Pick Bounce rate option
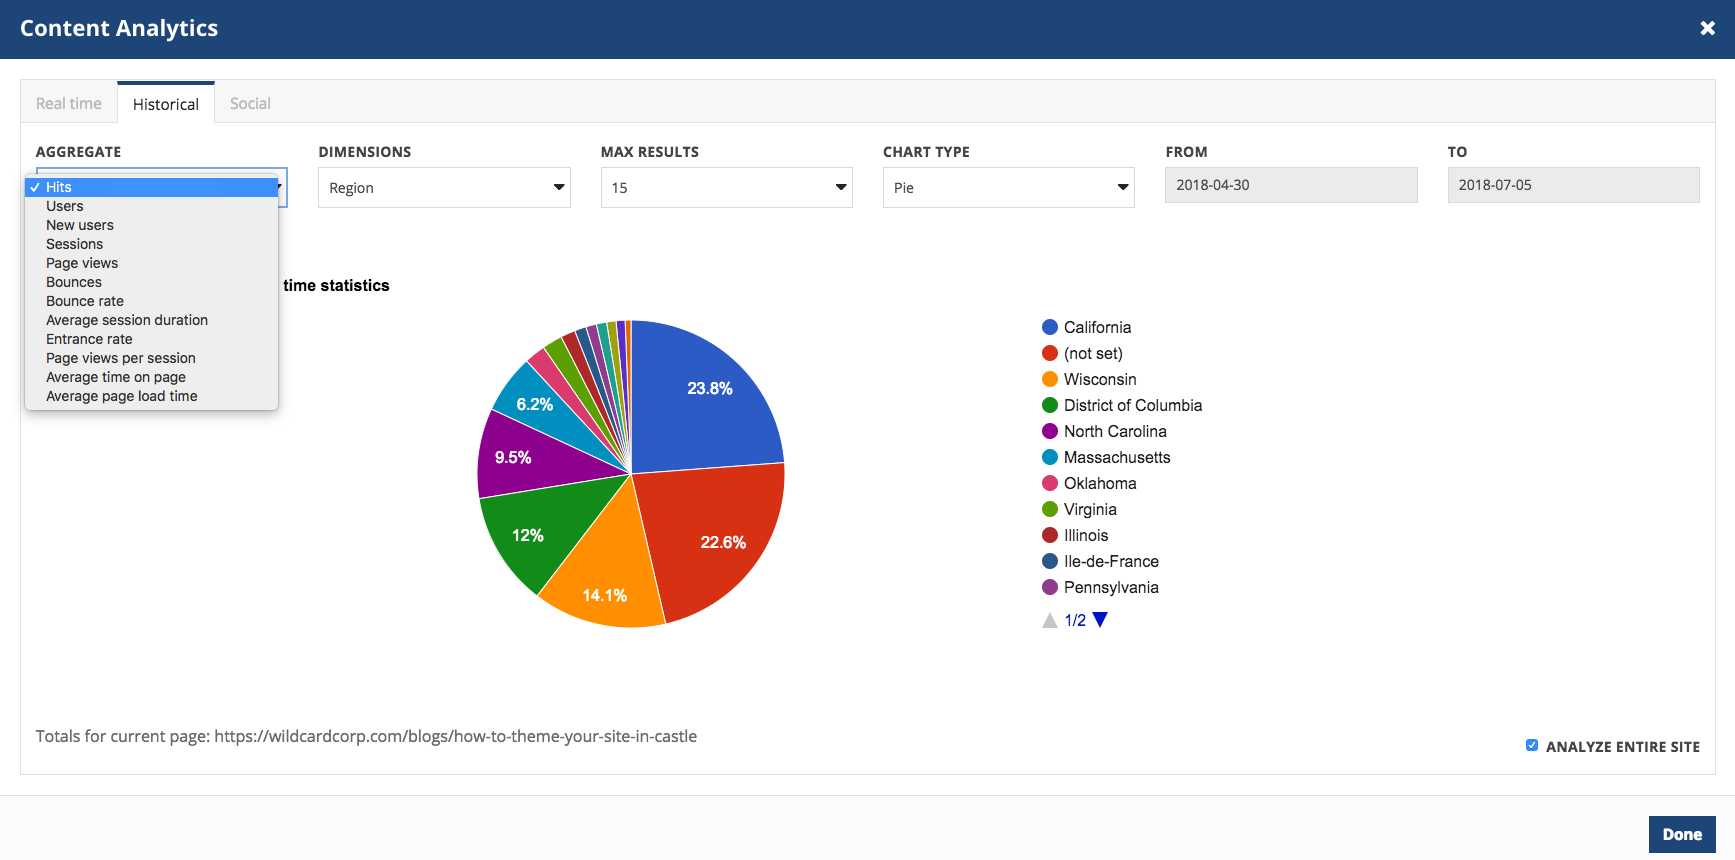Screen dimensions: 1735x860 click(151, 301)
